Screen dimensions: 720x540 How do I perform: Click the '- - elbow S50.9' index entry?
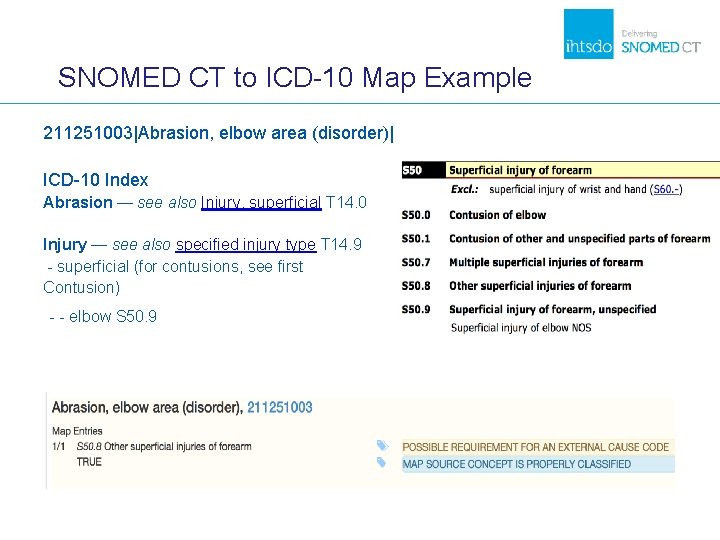pos(103,316)
